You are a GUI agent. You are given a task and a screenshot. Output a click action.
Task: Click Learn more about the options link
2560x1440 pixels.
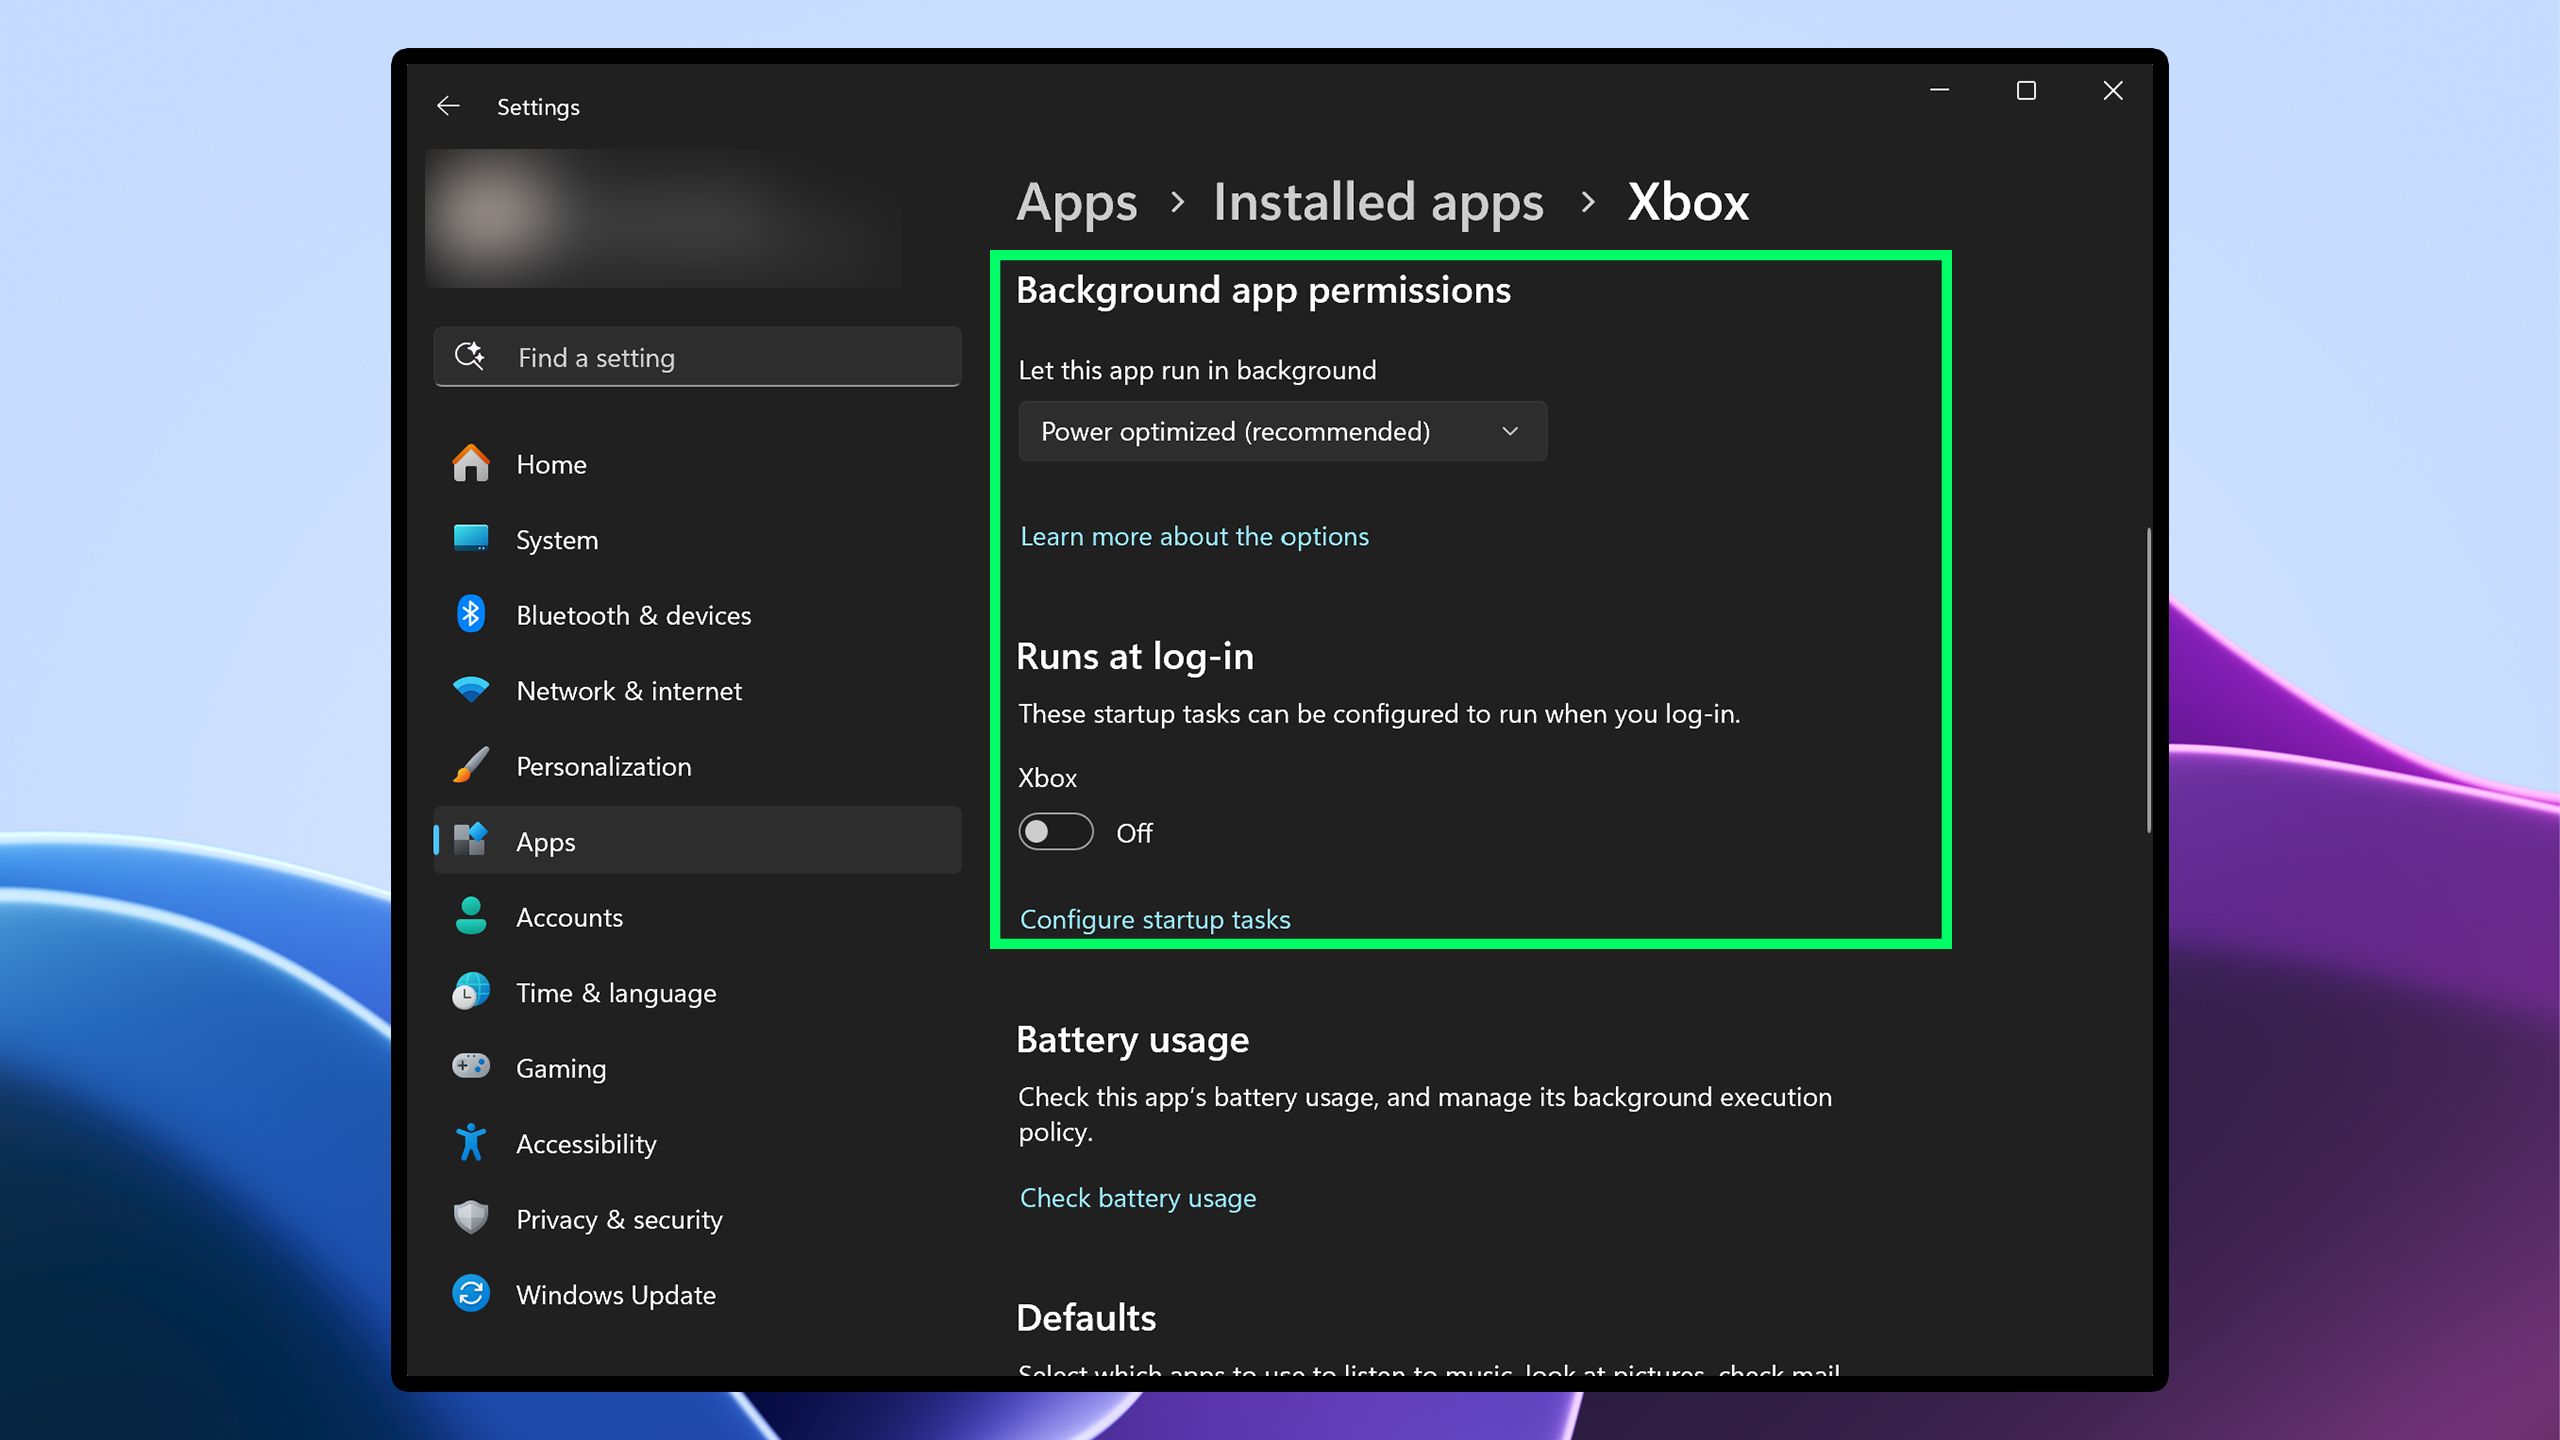(x=1194, y=537)
